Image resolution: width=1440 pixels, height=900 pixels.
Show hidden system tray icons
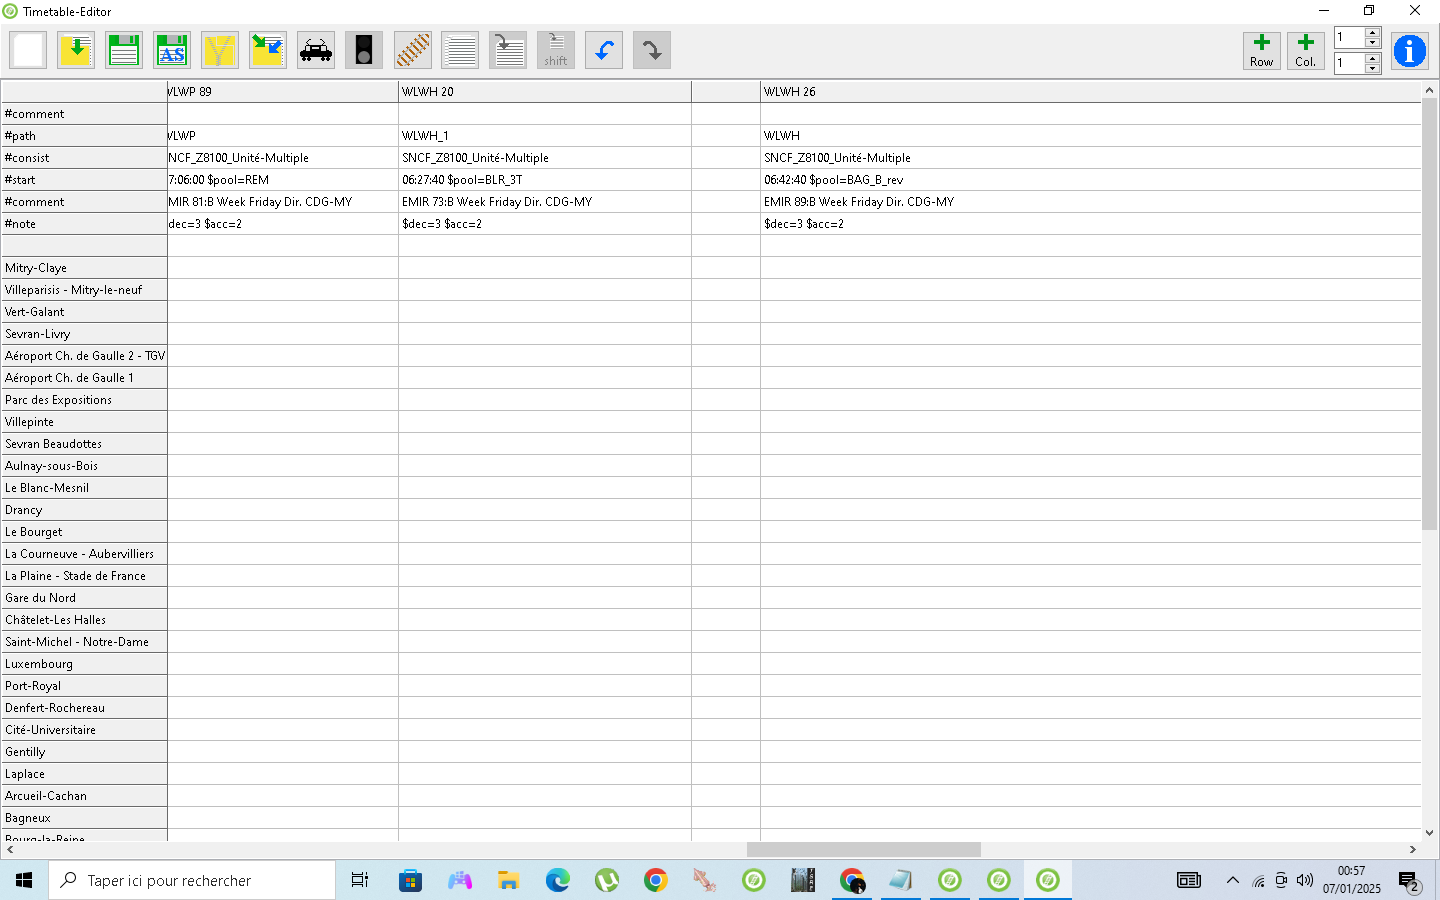click(1232, 880)
